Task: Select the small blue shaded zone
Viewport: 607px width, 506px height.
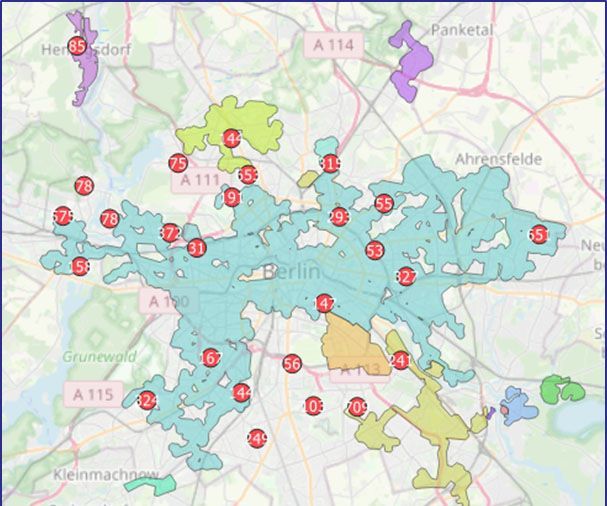Action: click(520, 406)
